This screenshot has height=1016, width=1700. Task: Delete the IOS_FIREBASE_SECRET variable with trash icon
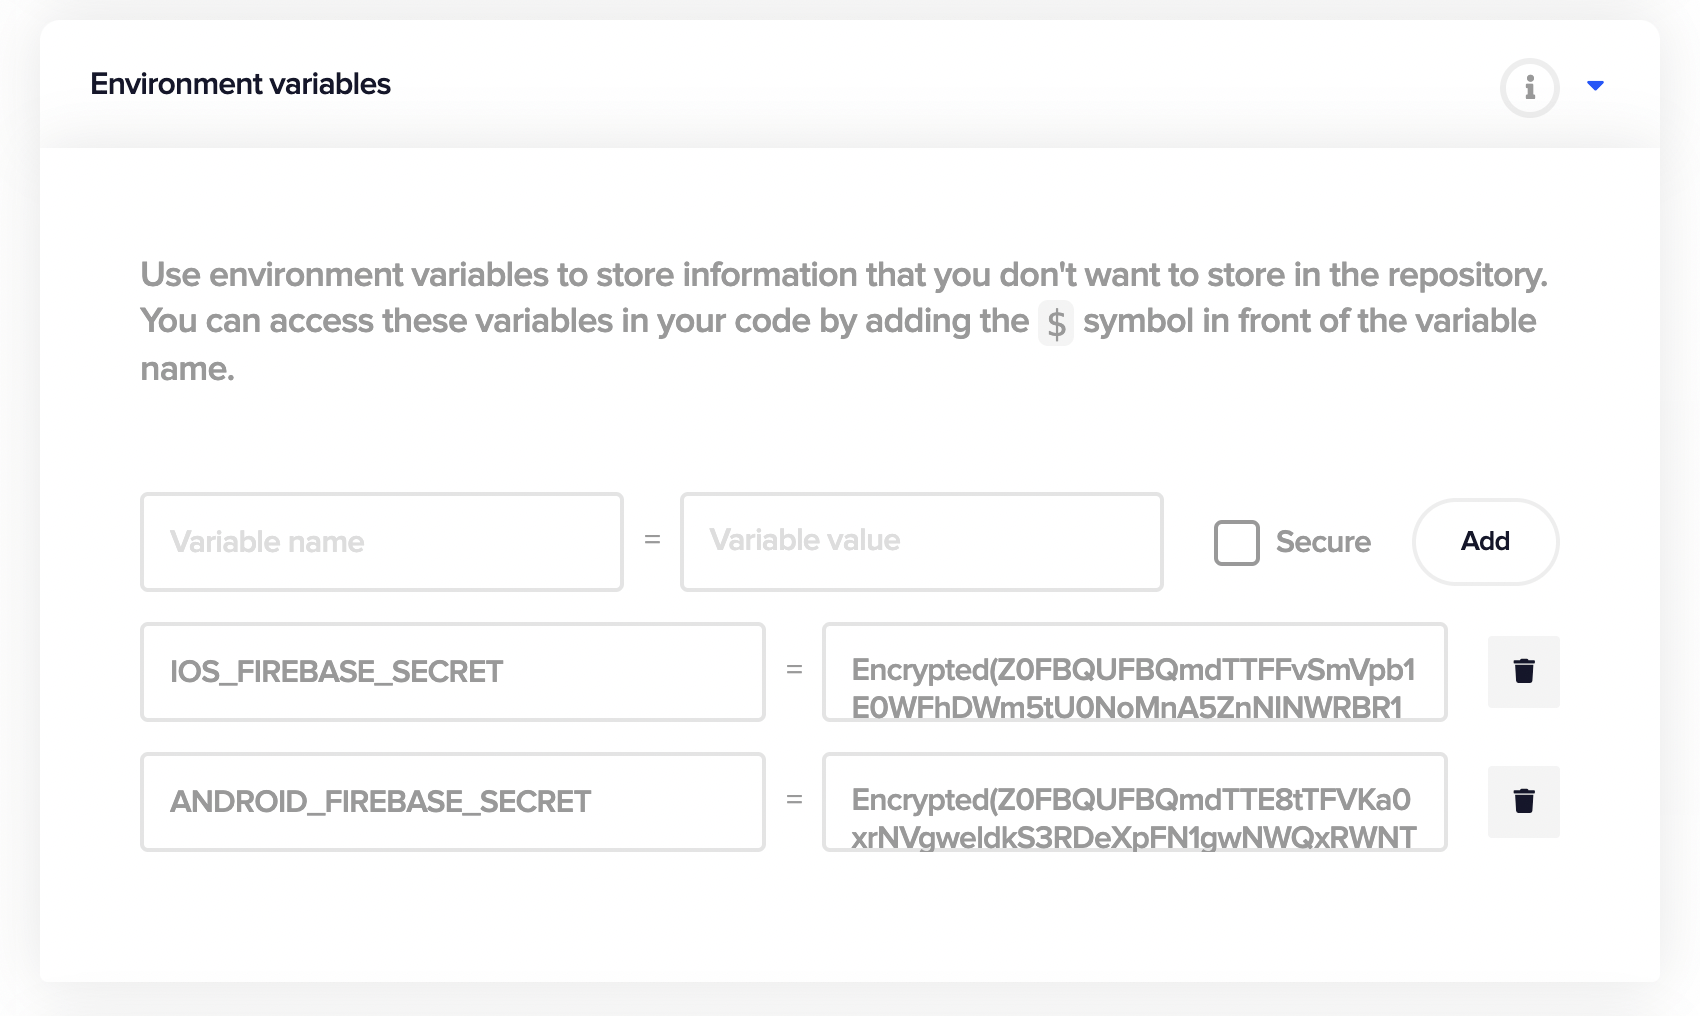pyautogui.click(x=1523, y=671)
